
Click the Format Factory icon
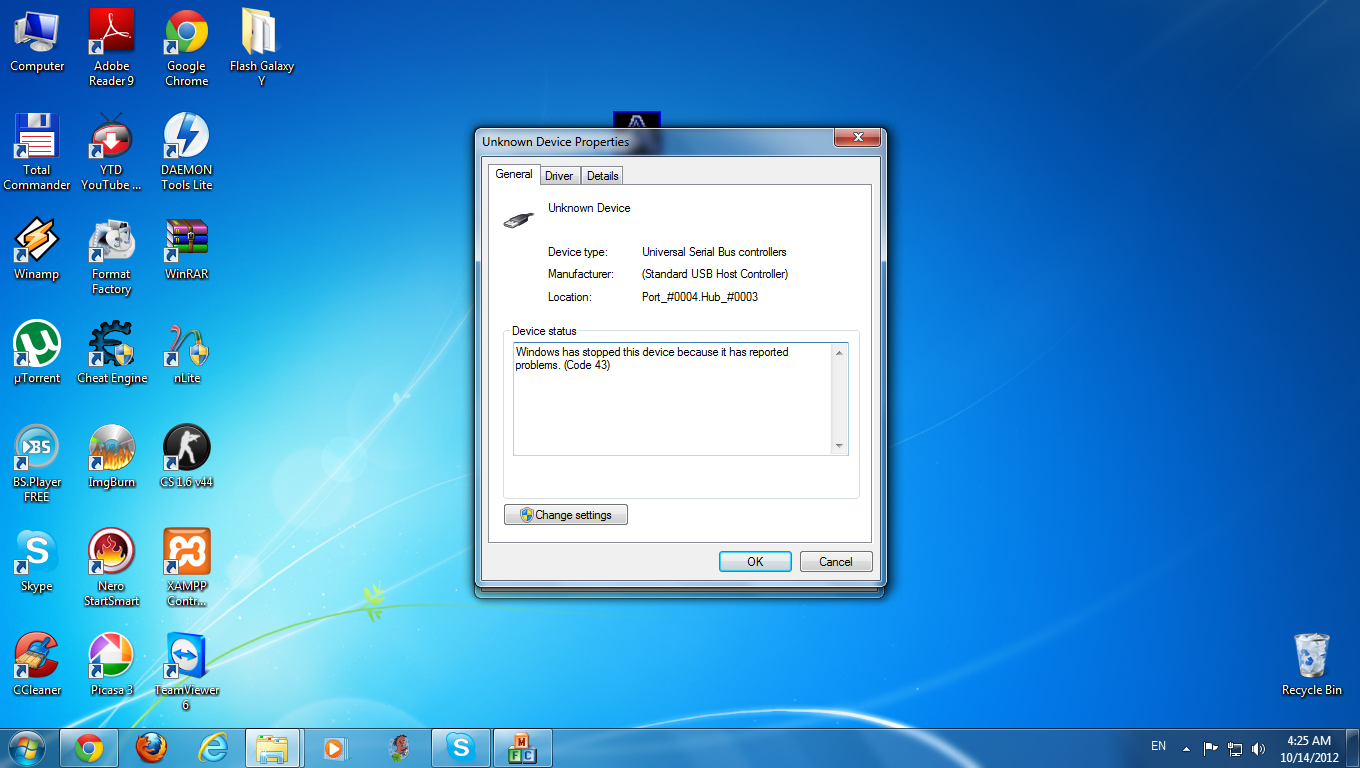(112, 257)
